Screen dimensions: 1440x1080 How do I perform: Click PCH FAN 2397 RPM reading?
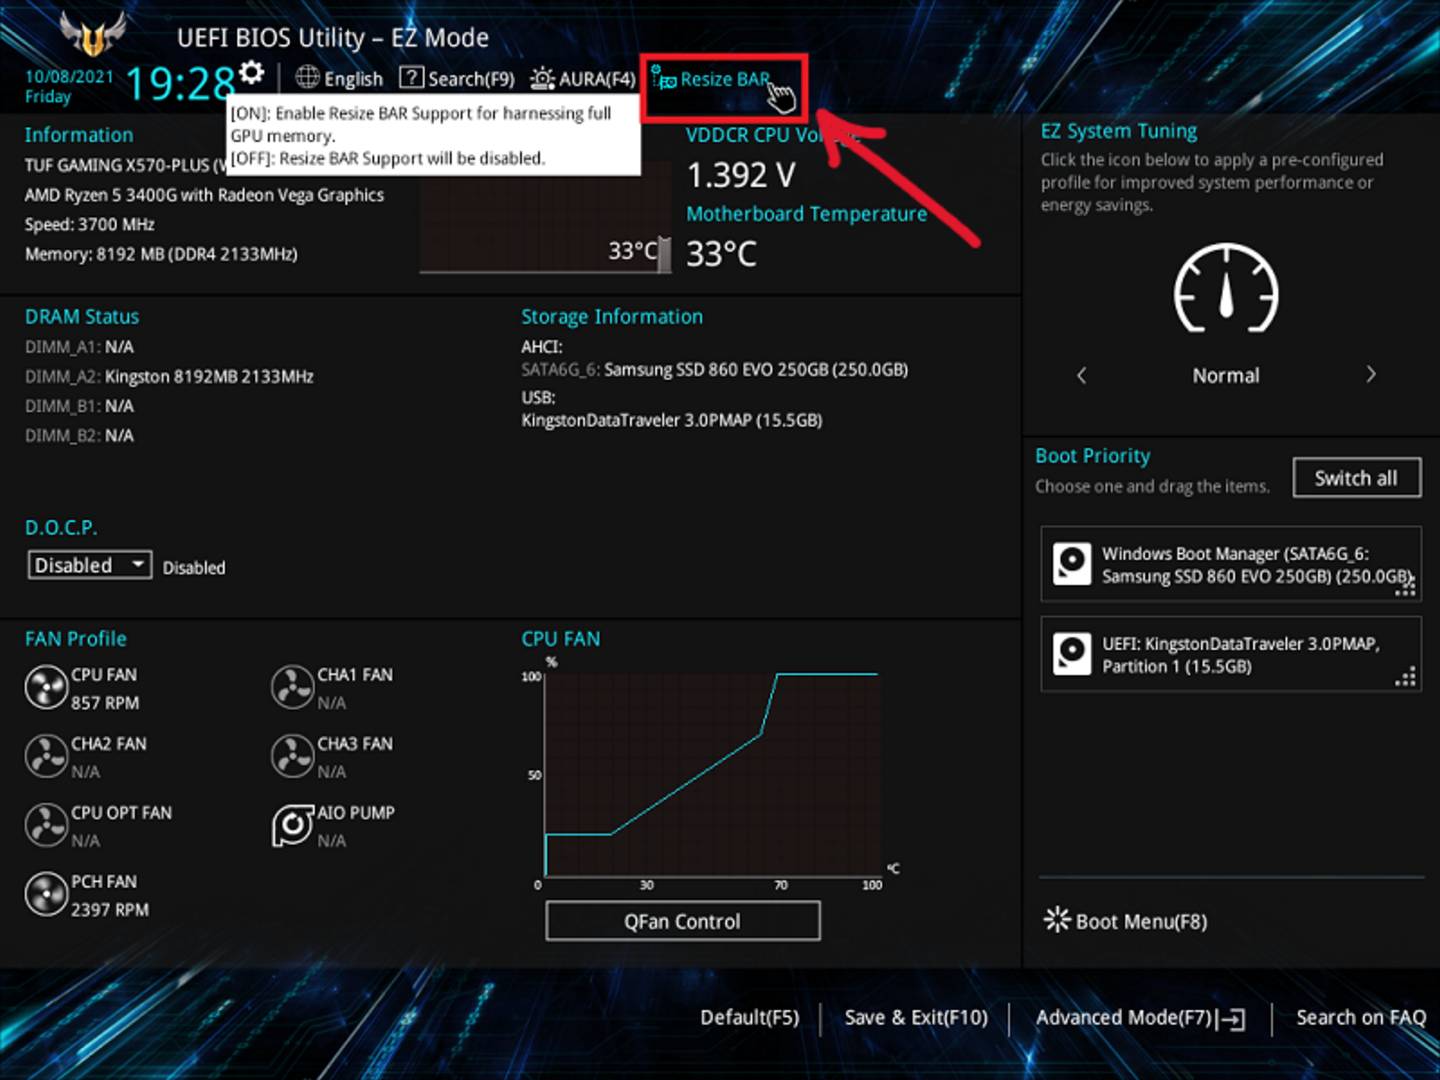coord(110,910)
